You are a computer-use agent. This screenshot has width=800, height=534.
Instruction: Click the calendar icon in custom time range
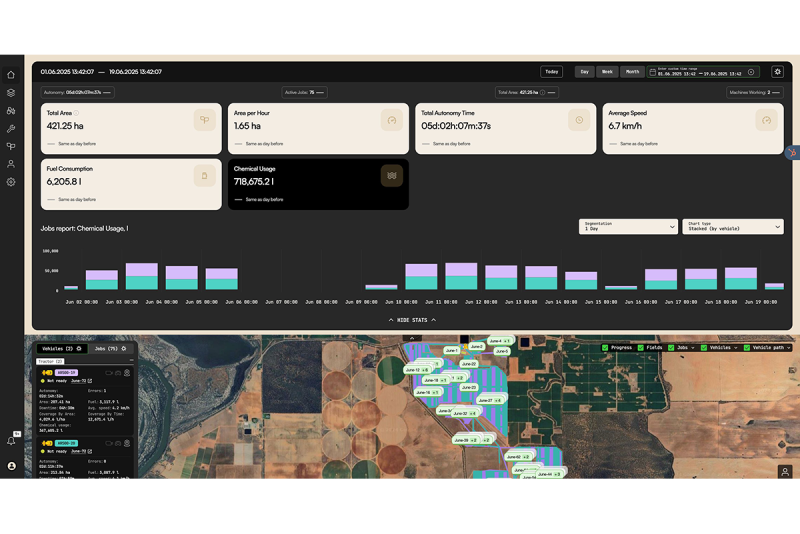(653, 72)
